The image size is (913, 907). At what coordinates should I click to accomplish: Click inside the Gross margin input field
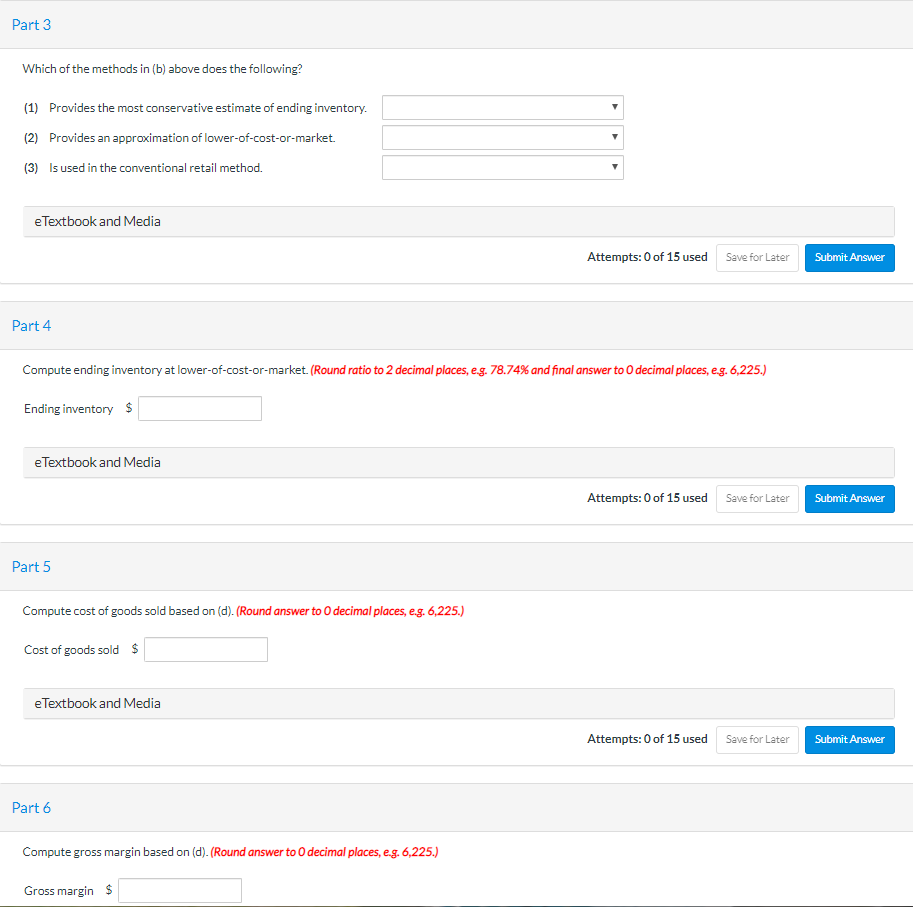(x=179, y=890)
